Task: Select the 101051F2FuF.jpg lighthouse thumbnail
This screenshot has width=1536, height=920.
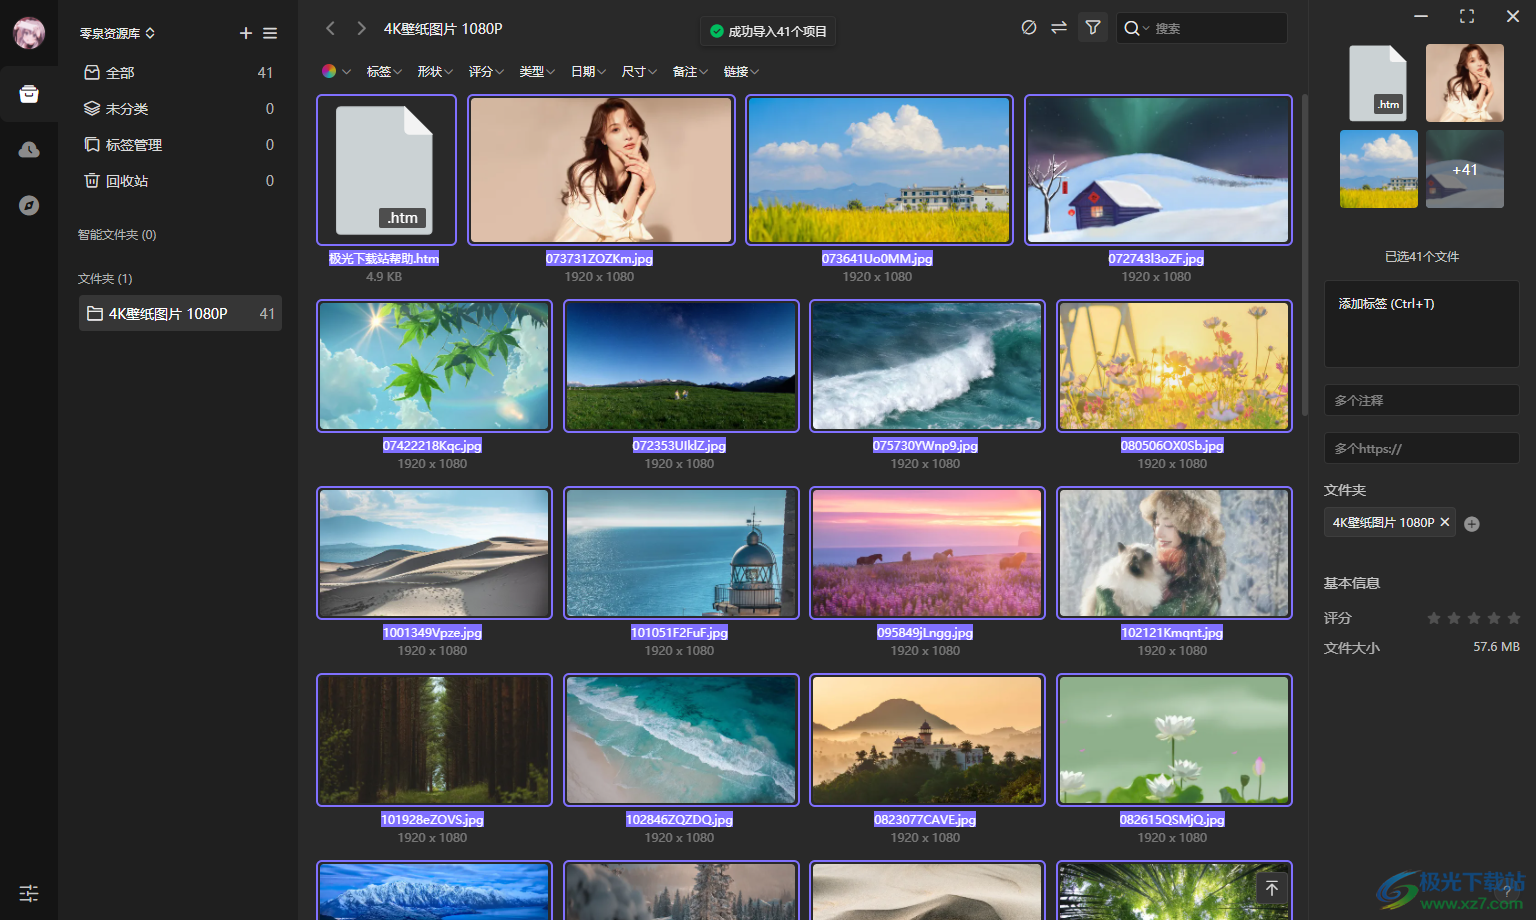Action: 681,553
